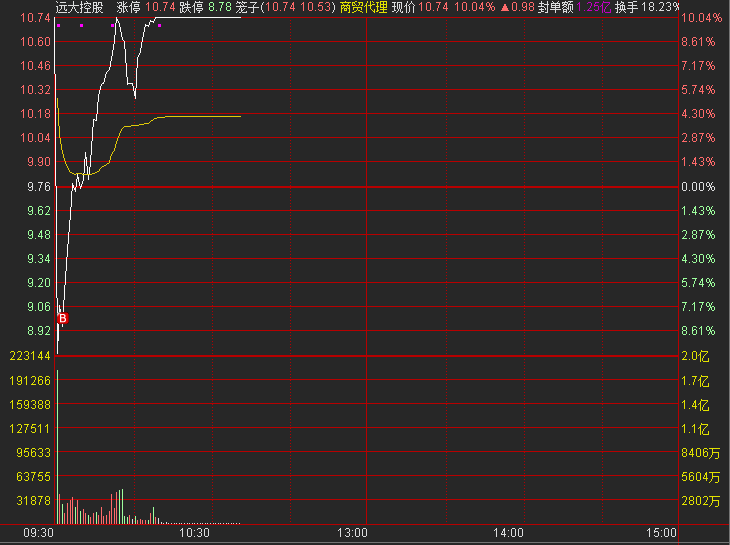Click the 159388 volume axis label
Image resolution: width=730 pixels, height=545 pixels.
(30, 405)
